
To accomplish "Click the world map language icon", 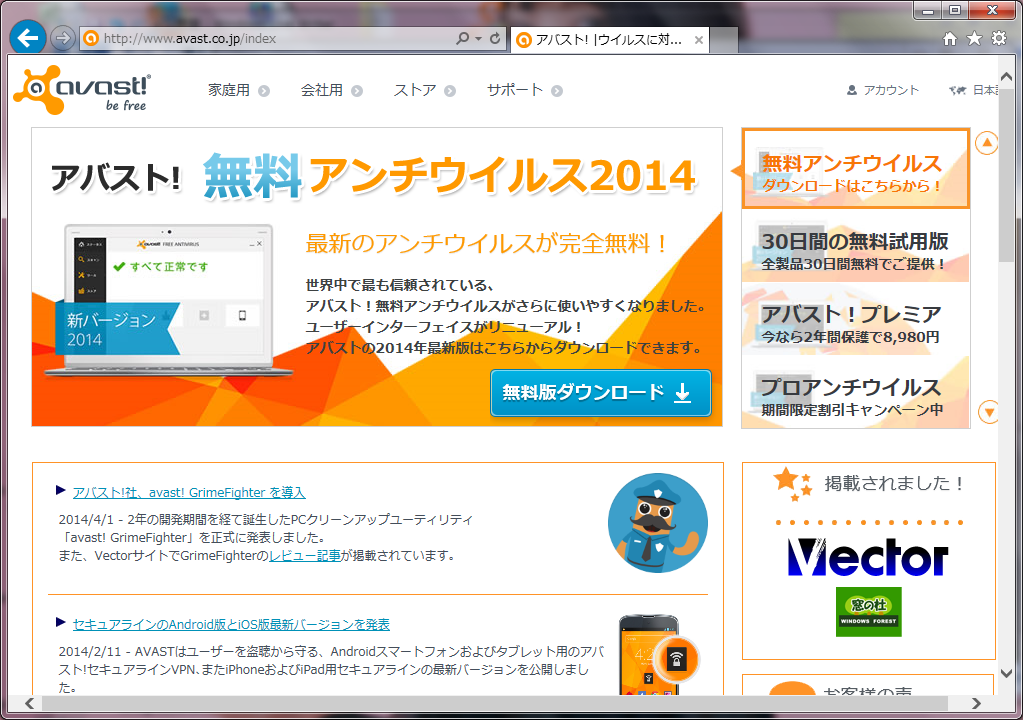I will click(957, 90).
